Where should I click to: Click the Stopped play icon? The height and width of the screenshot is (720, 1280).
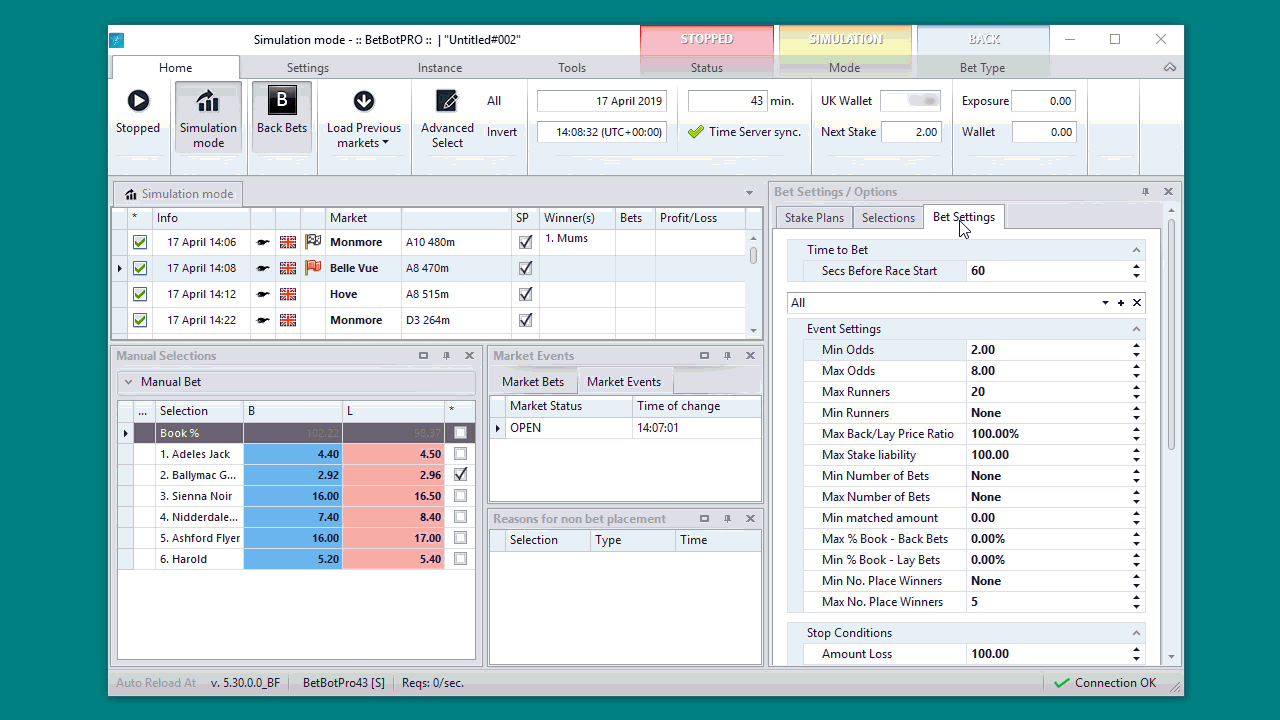coord(138,101)
